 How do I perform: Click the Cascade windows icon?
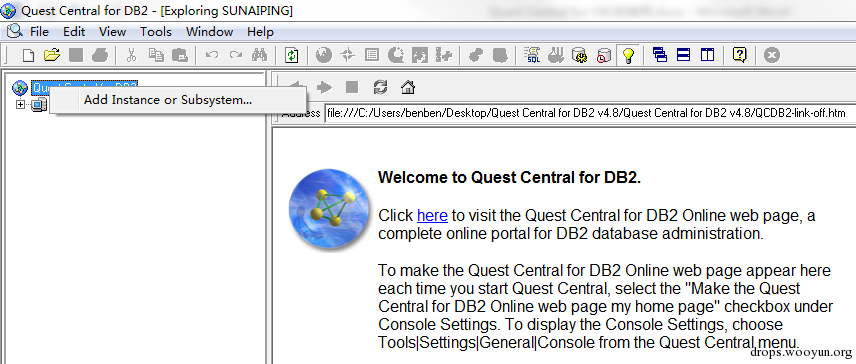tap(660, 55)
